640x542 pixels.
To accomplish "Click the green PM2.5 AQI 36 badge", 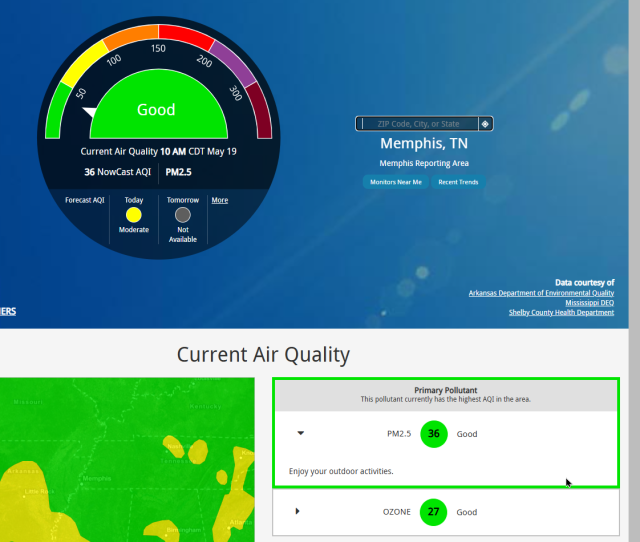I will (x=434, y=434).
